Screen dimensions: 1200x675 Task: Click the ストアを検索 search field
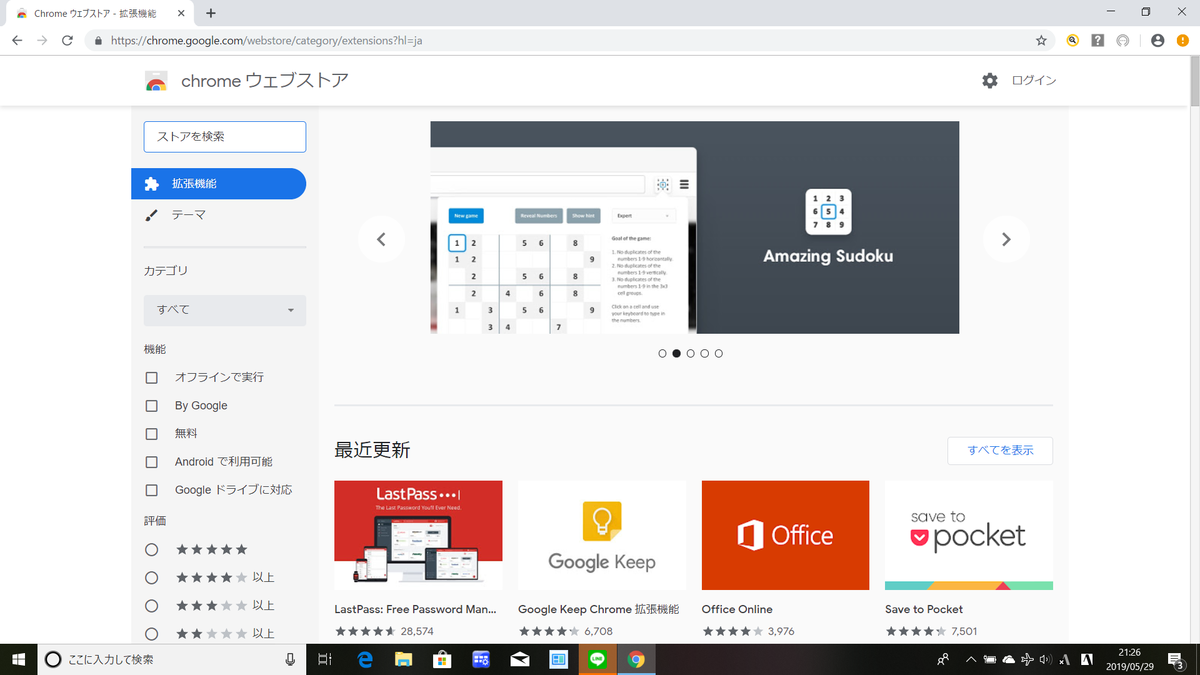coord(225,137)
